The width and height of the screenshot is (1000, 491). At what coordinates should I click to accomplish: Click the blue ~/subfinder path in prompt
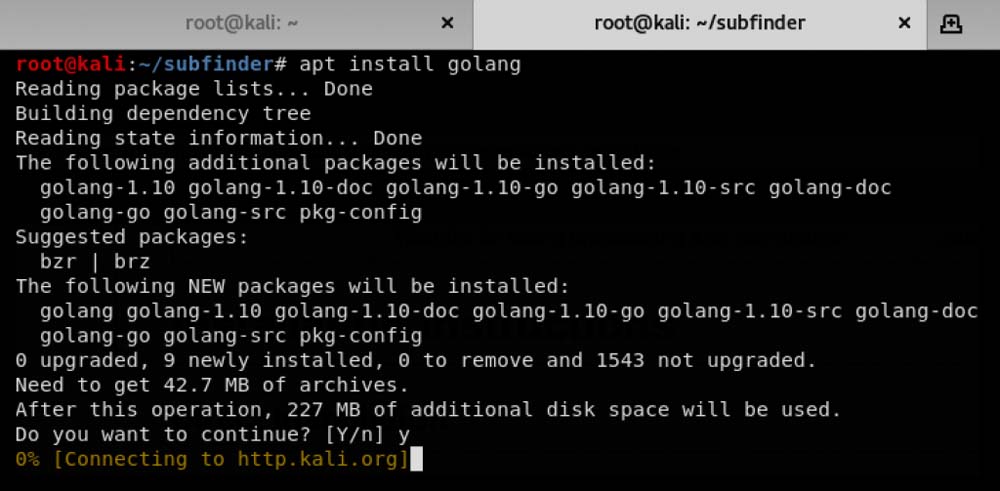206,64
